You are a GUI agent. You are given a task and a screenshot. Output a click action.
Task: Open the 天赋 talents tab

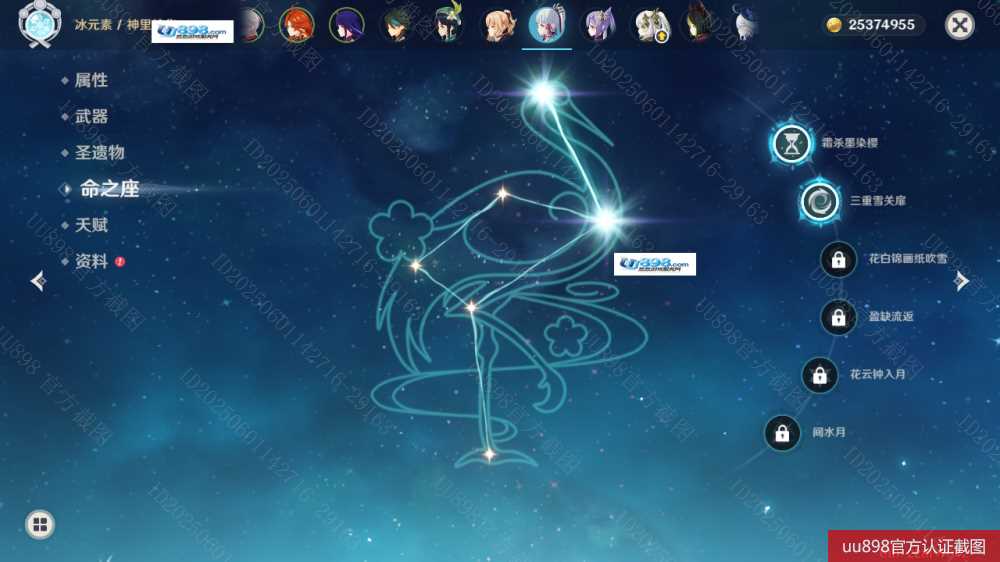(x=91, y=225)
